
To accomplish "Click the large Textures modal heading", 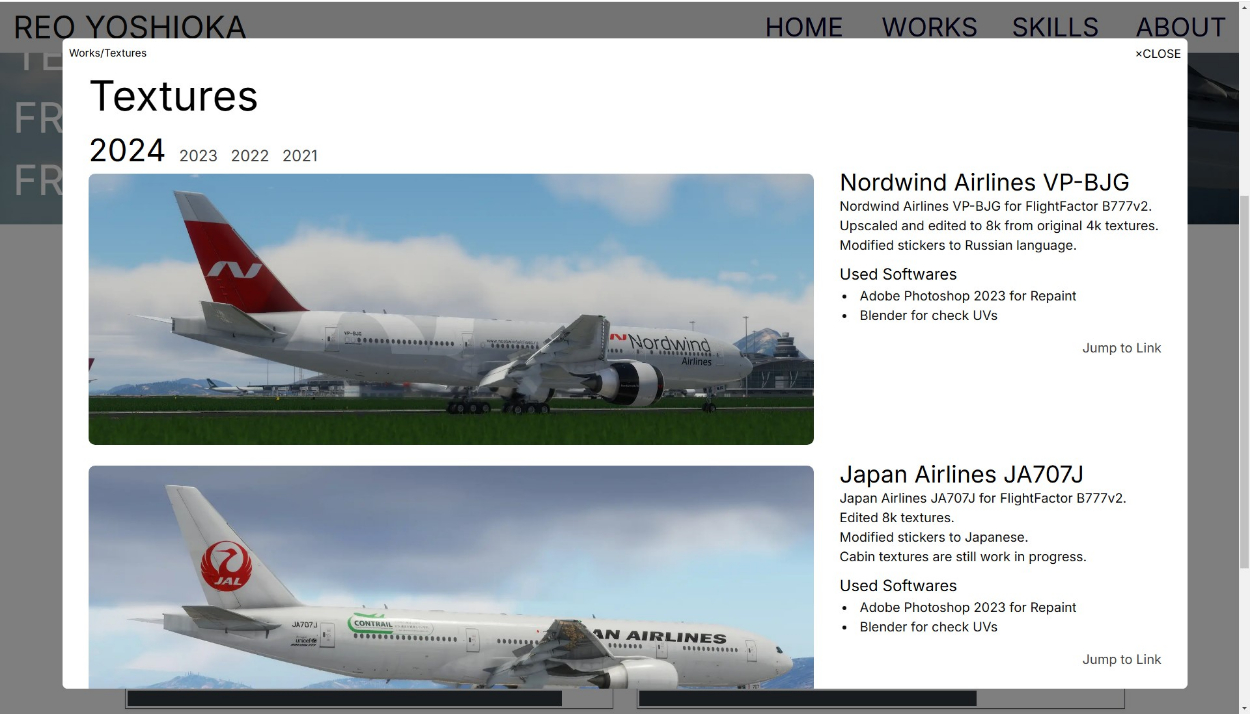I will pyautogui.click(x=174, y=96).
